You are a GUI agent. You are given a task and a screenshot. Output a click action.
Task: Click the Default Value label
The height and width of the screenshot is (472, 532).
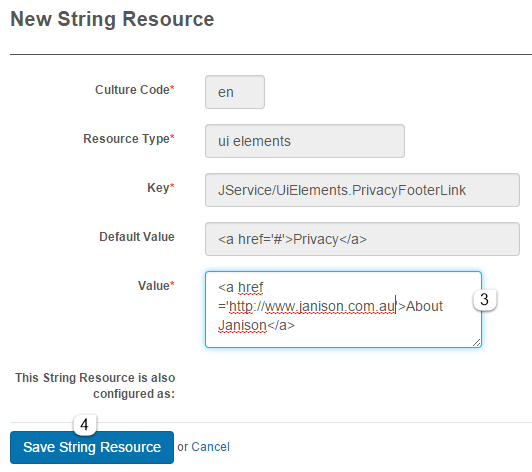coord(137,237)
